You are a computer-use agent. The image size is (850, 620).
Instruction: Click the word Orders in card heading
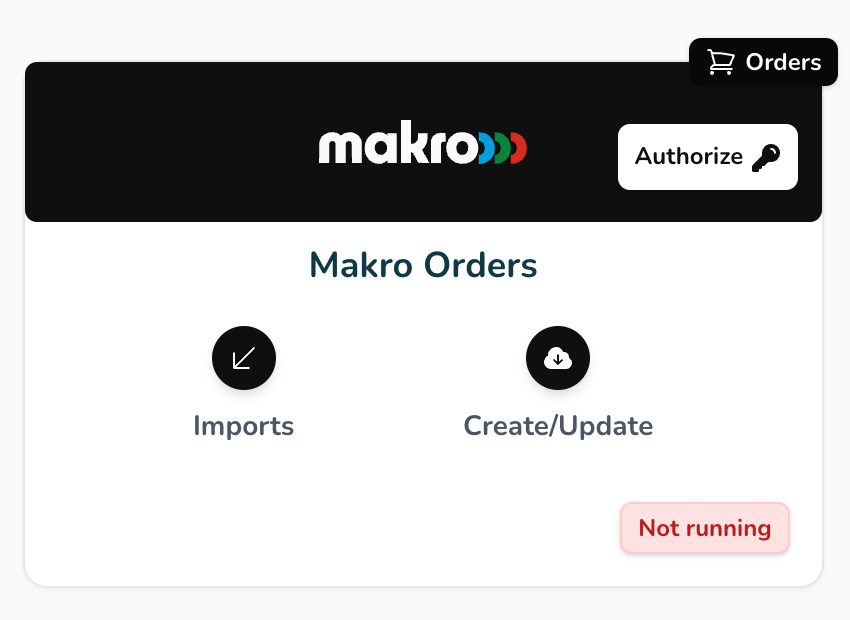pos(480,265)
